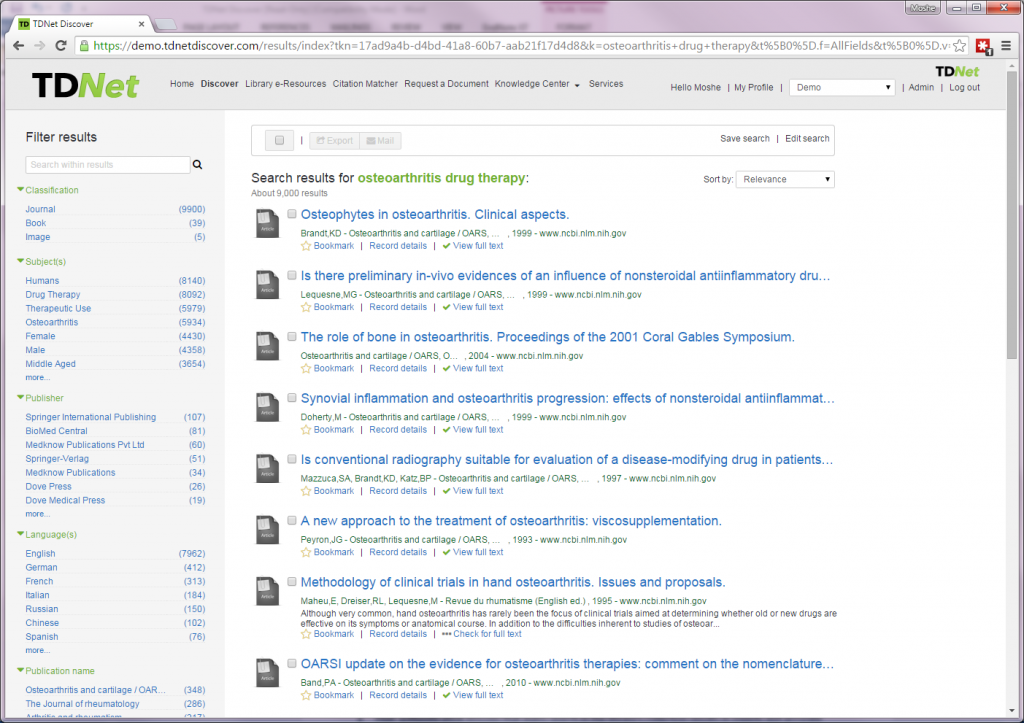Click bookmark star for Lequesne,MG result
The height and width of the screenshot is (723, 1024).
click(306, 308)
